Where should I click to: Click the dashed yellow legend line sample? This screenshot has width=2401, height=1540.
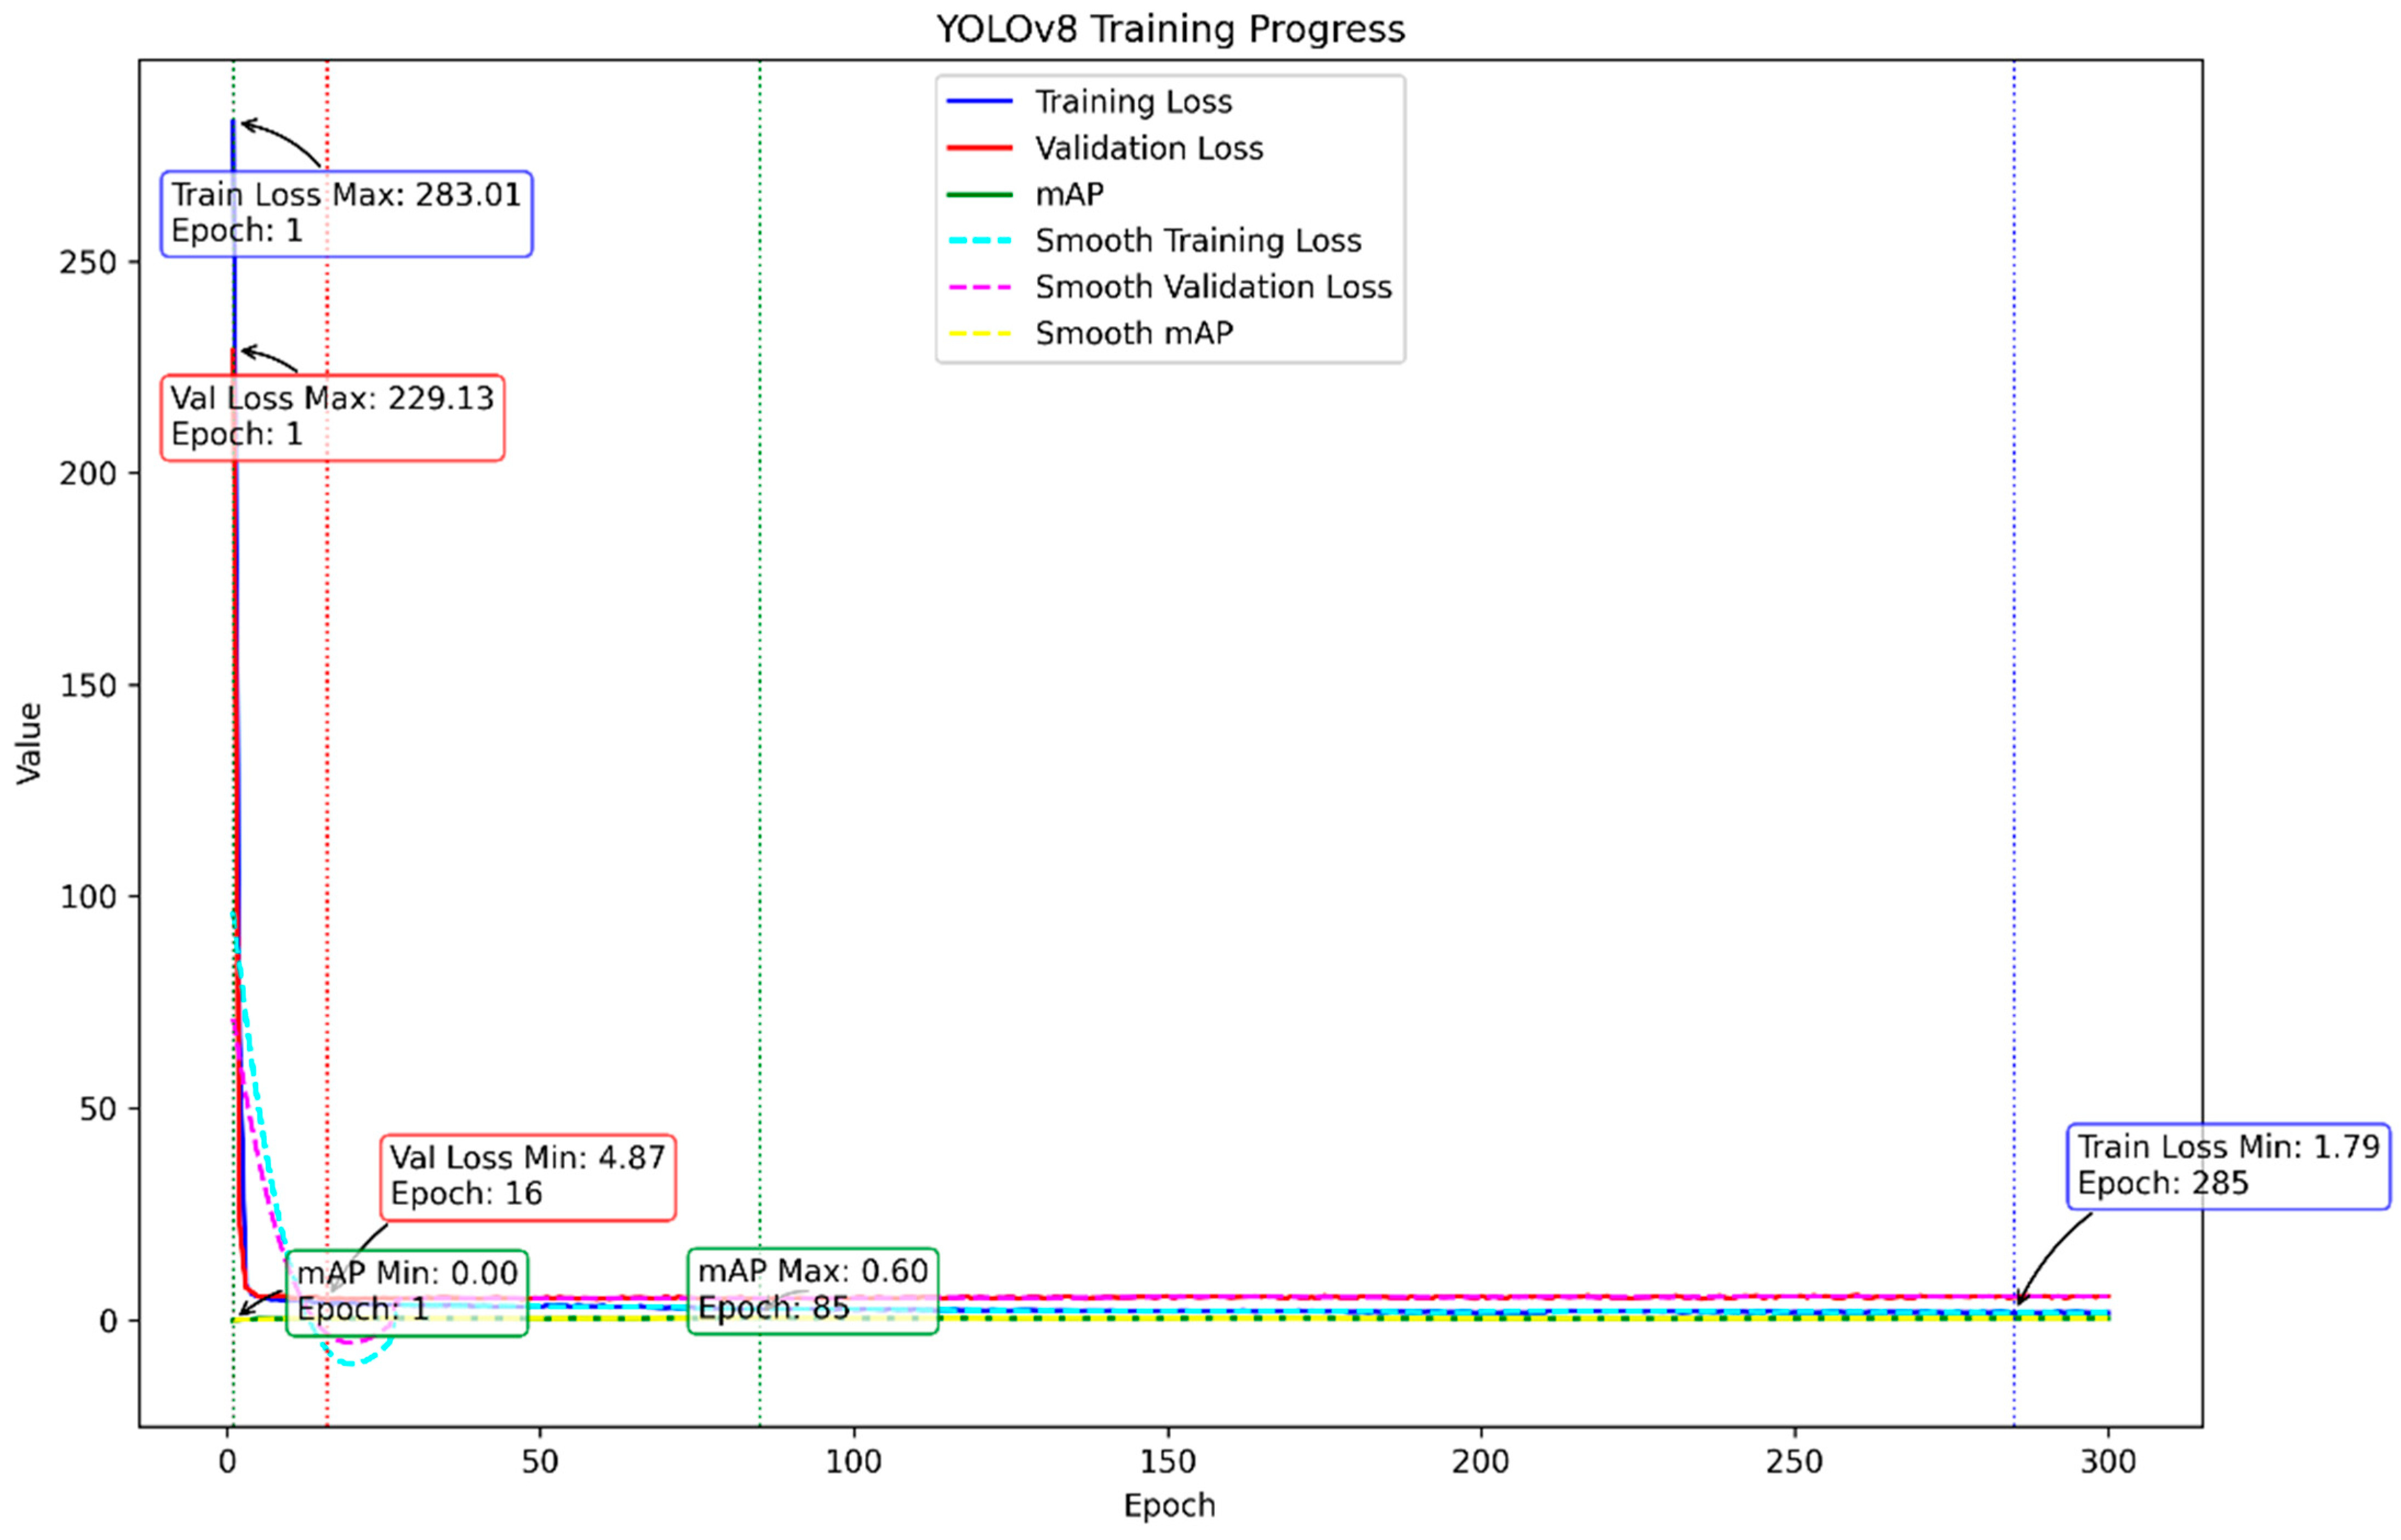pos(979,333)
